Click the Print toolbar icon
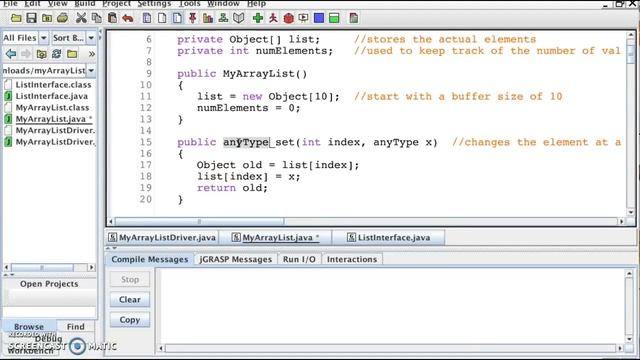 [62, 18]
